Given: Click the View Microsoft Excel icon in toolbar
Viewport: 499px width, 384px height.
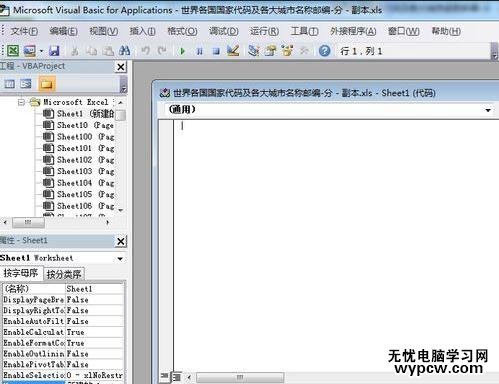Looking at the screenshot, I should [13, 51].
